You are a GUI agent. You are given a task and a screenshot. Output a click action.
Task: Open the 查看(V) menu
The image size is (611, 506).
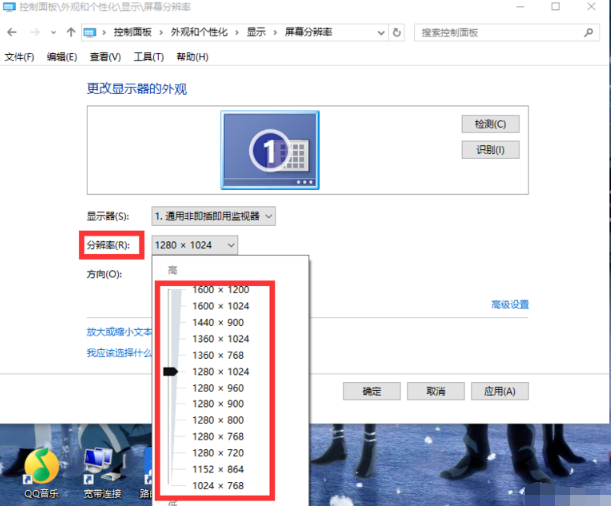[x=105, y=57]
